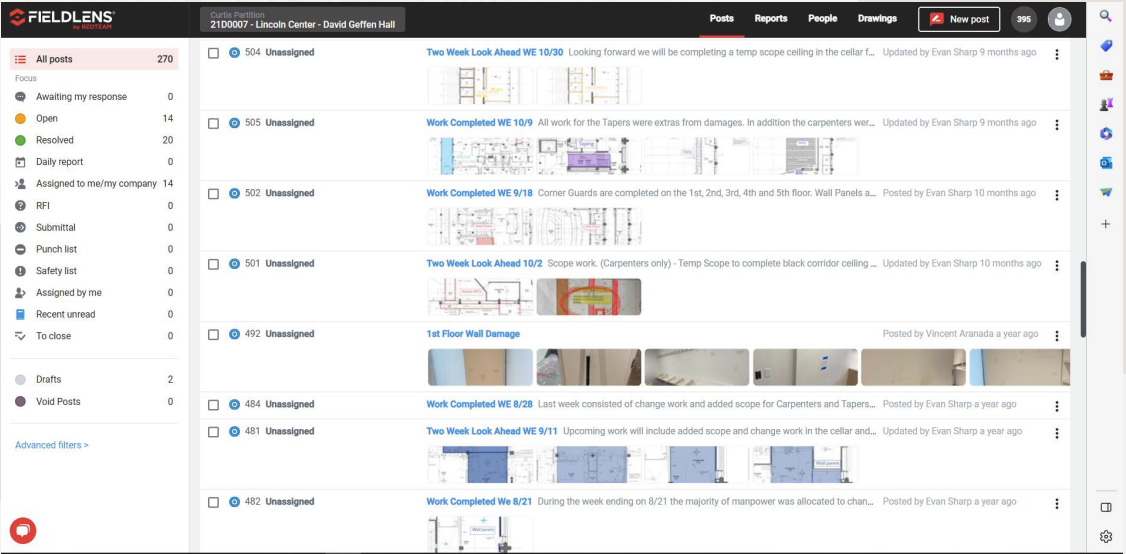The width and height of the screenshot is (1126, 554).
Task: Check the checkbox for post 504
Action: [x=213, y=53]
